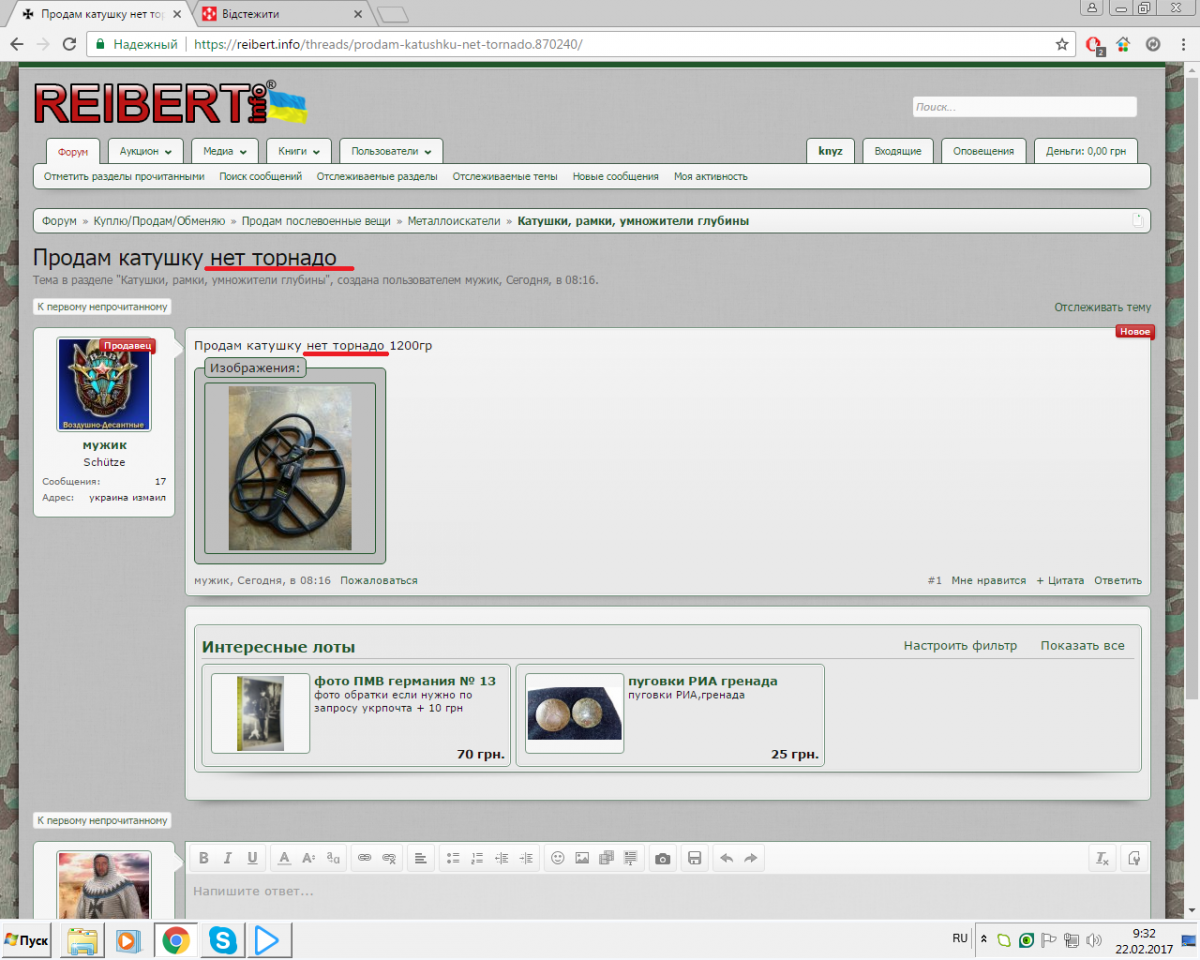Expand the Пользователи dropdown menu

[x=391, y=151]
